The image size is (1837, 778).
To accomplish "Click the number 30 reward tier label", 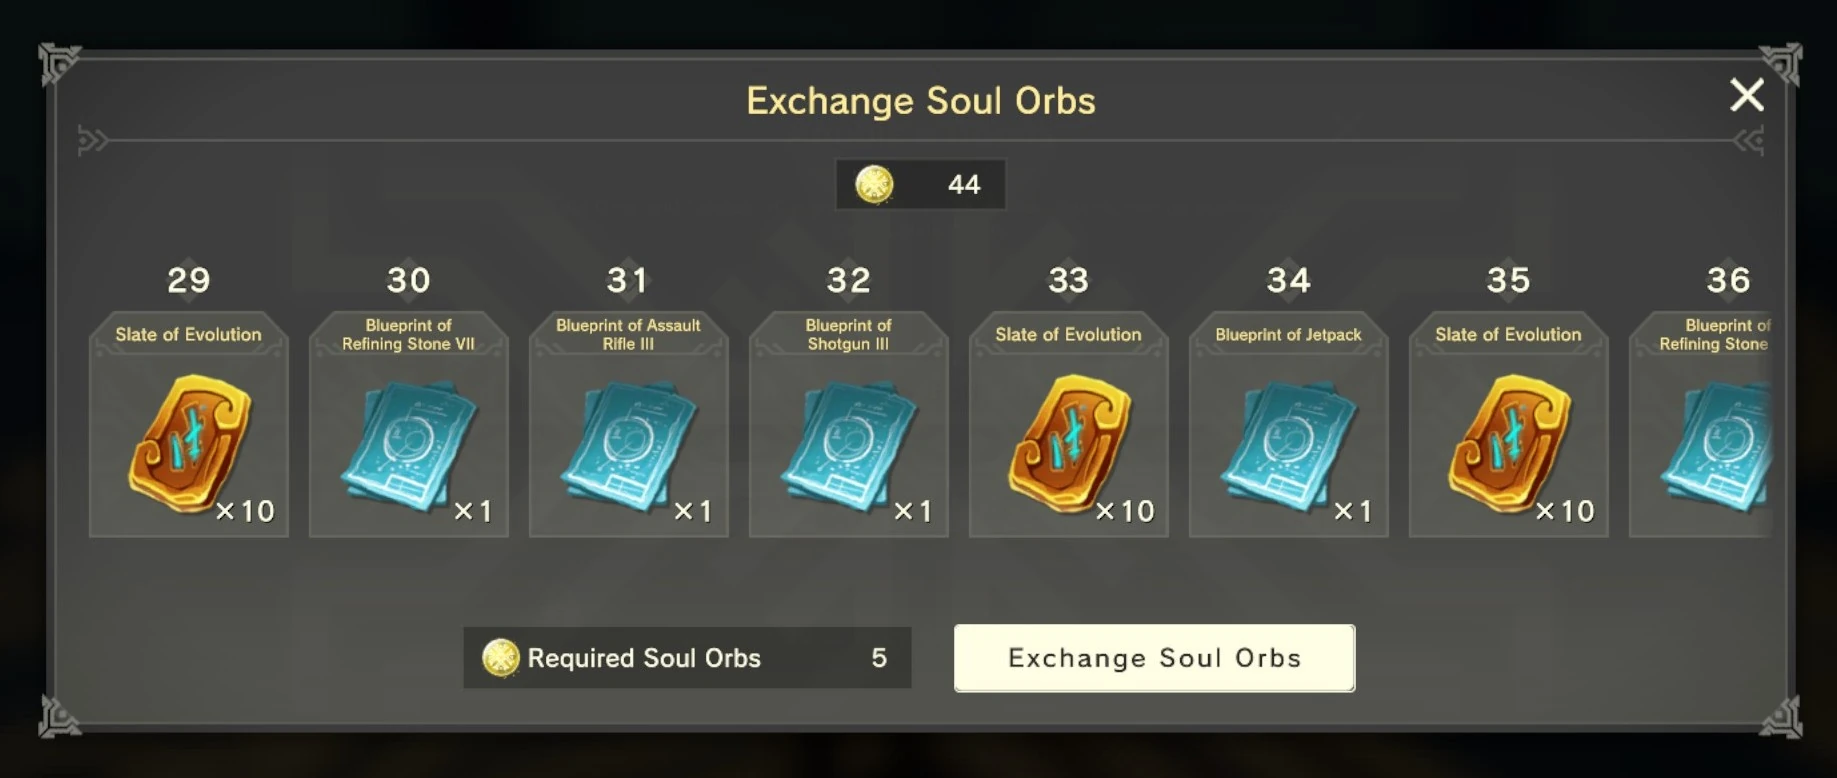I will [x=408, y=280].
